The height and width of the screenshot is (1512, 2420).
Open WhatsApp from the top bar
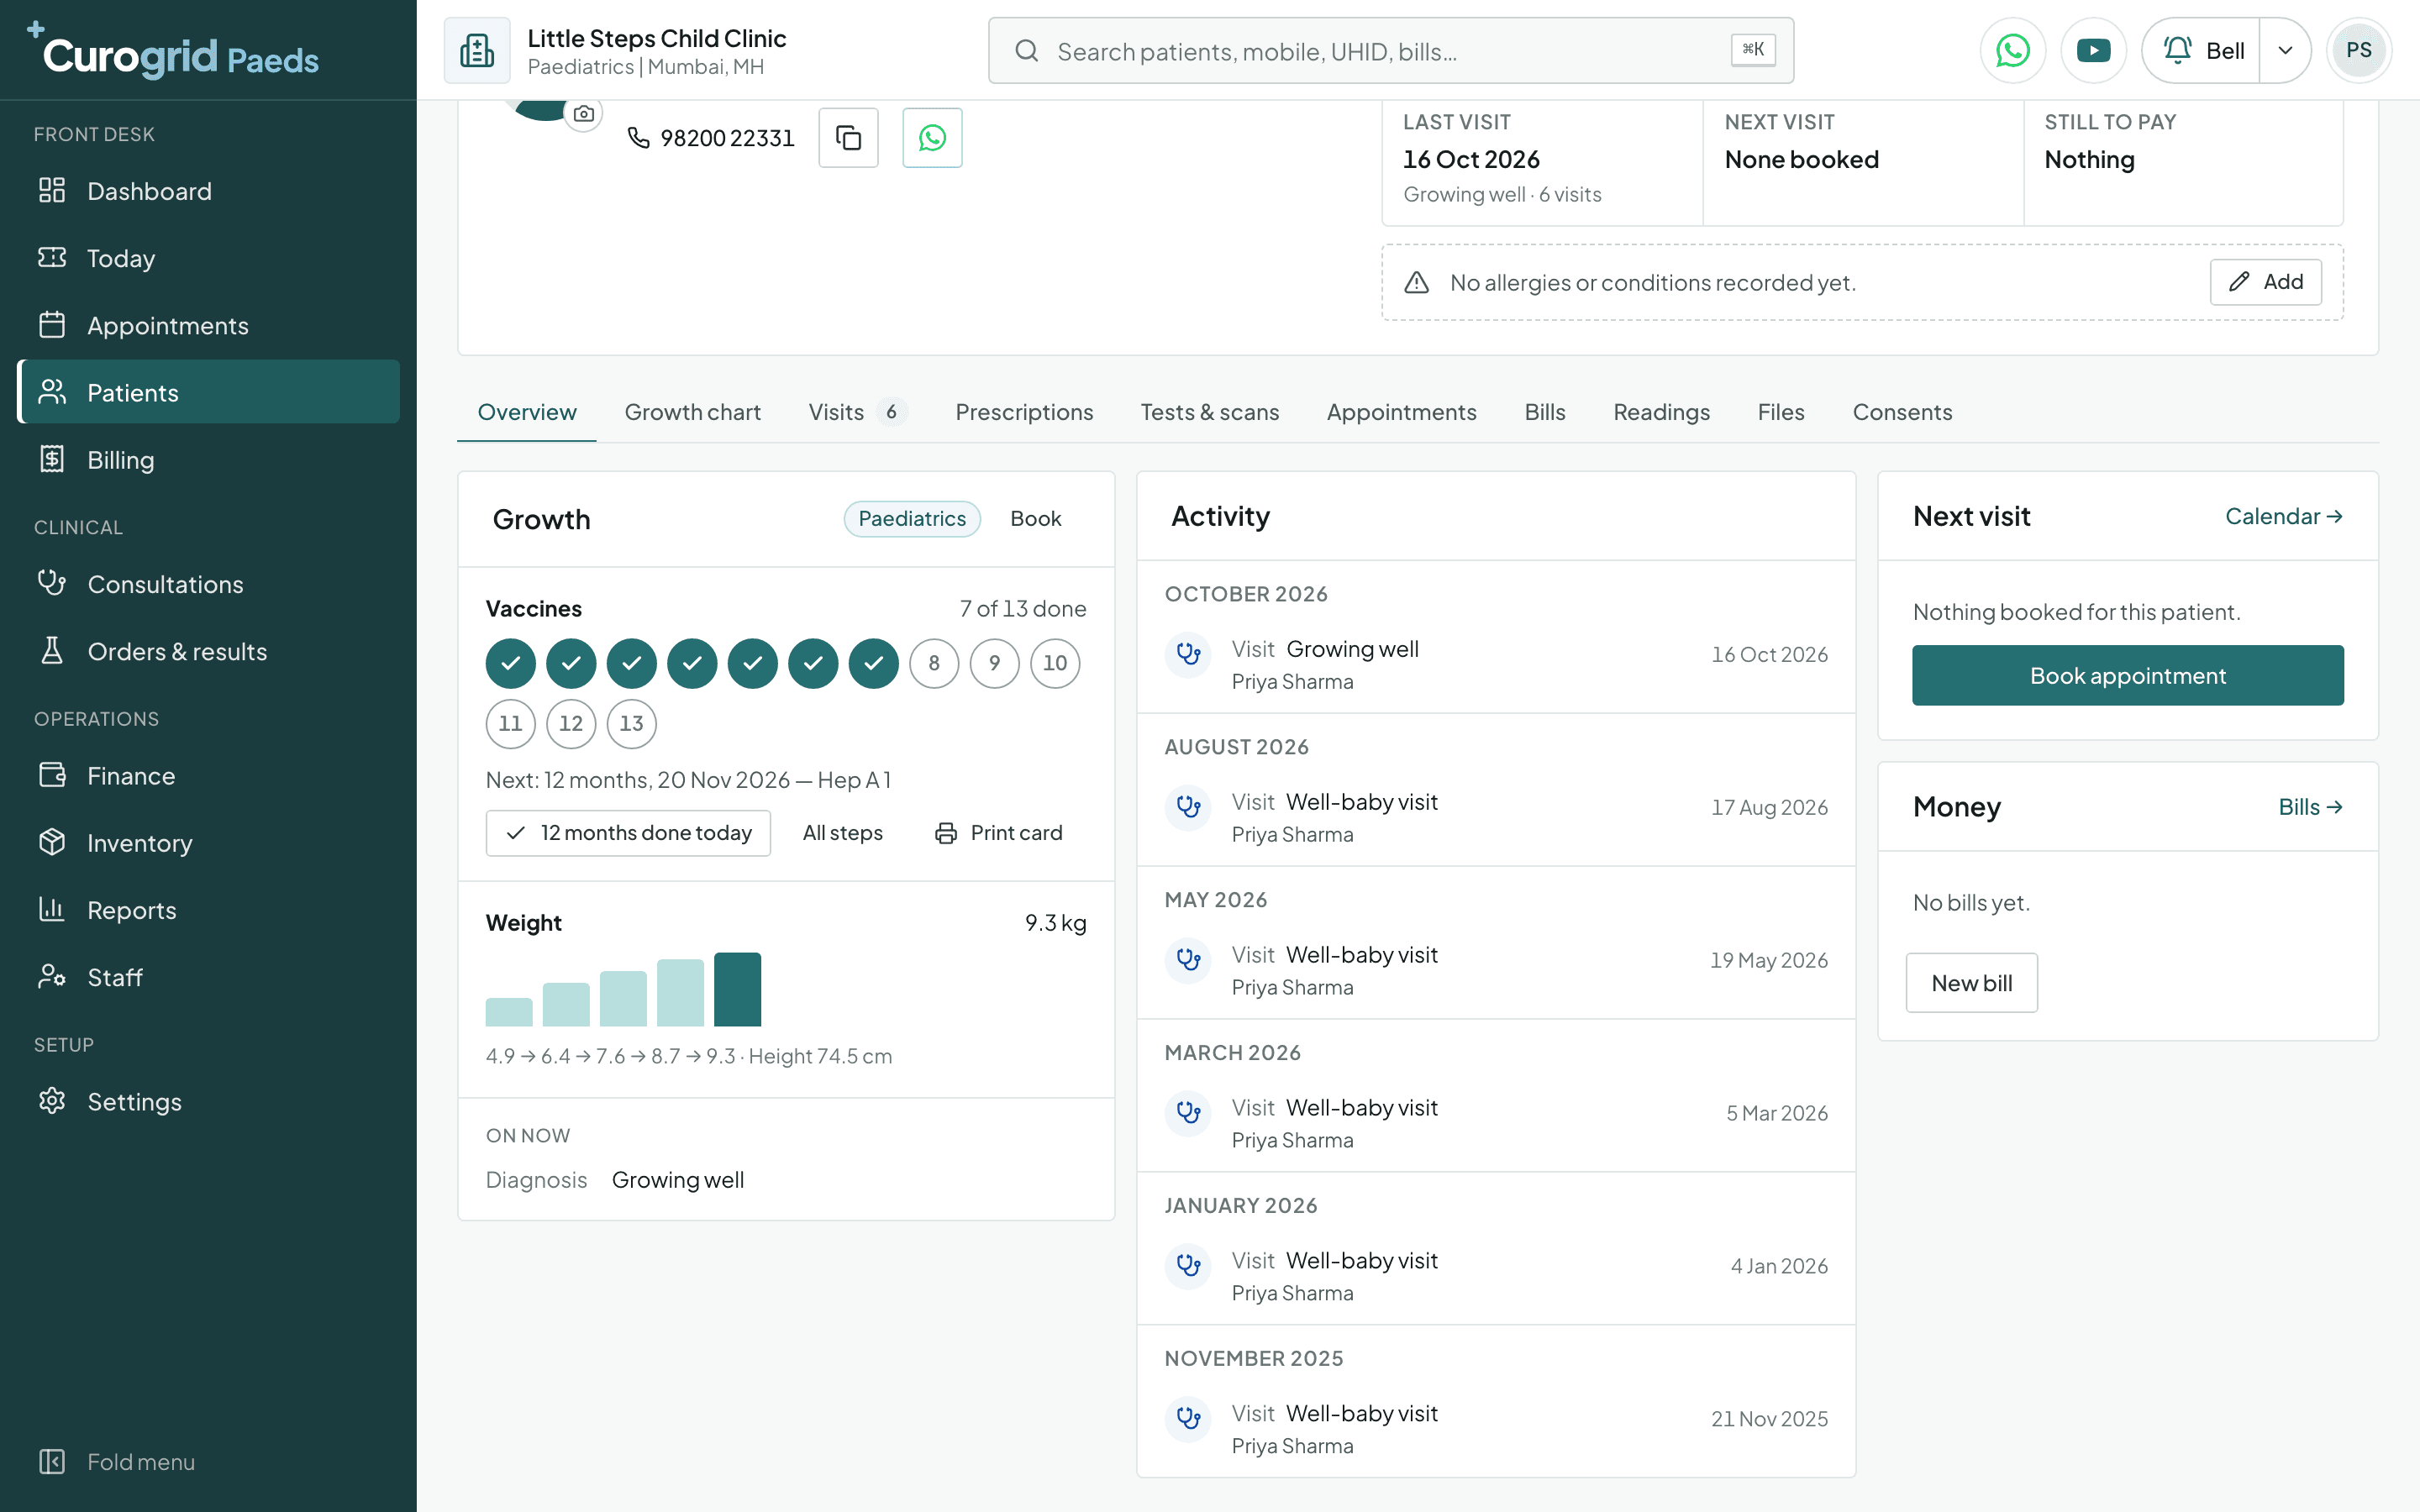coord(2012,50)
